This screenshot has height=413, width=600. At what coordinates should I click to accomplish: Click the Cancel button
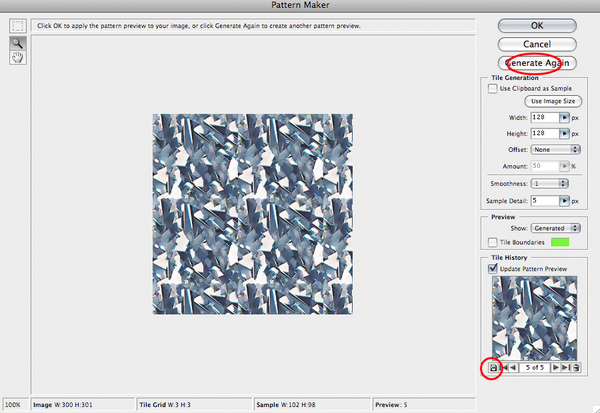[537, 44]
